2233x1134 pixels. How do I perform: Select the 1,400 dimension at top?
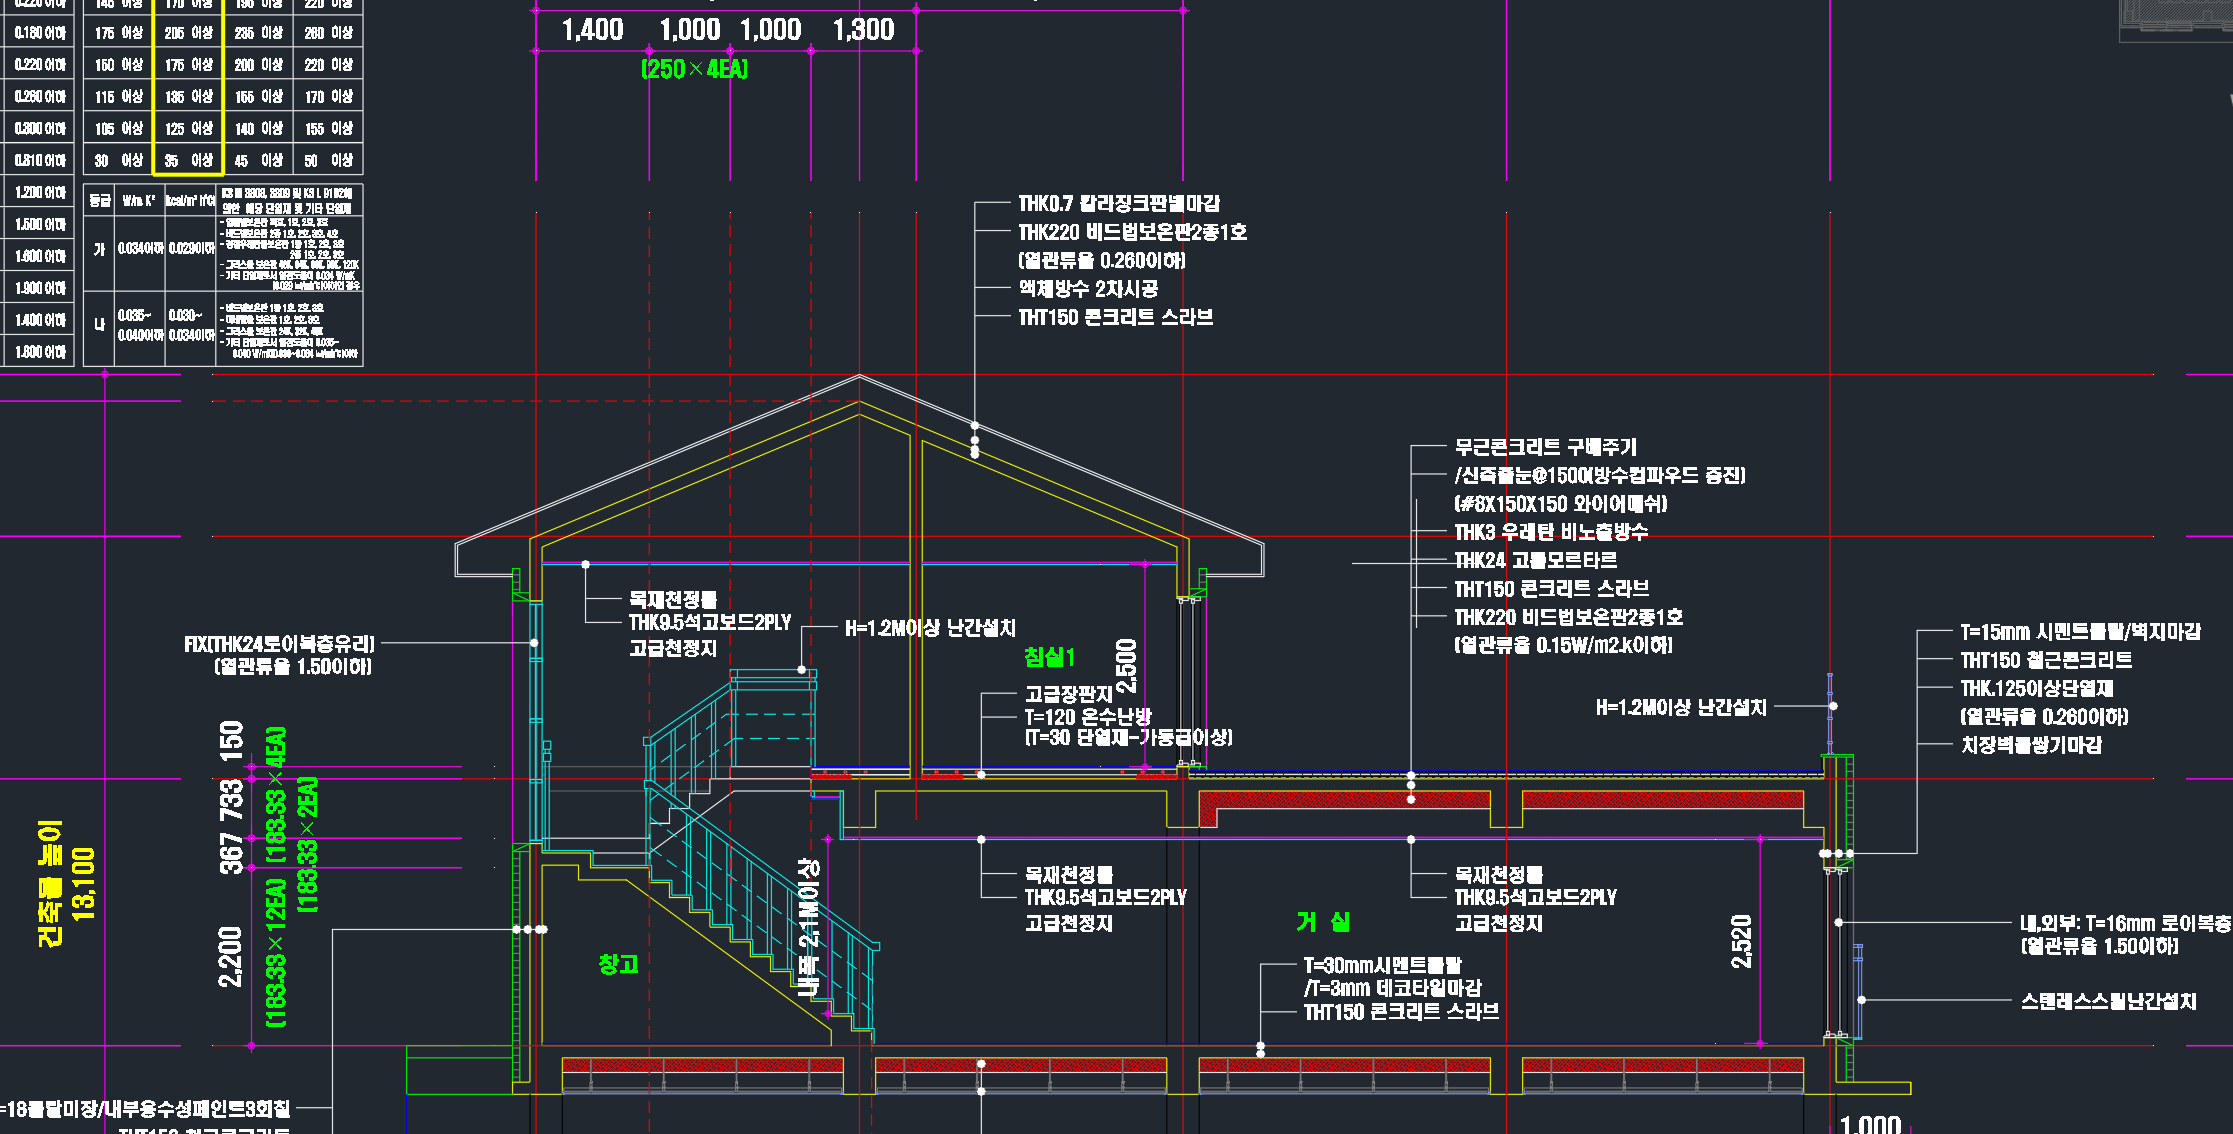pos(592,30)
